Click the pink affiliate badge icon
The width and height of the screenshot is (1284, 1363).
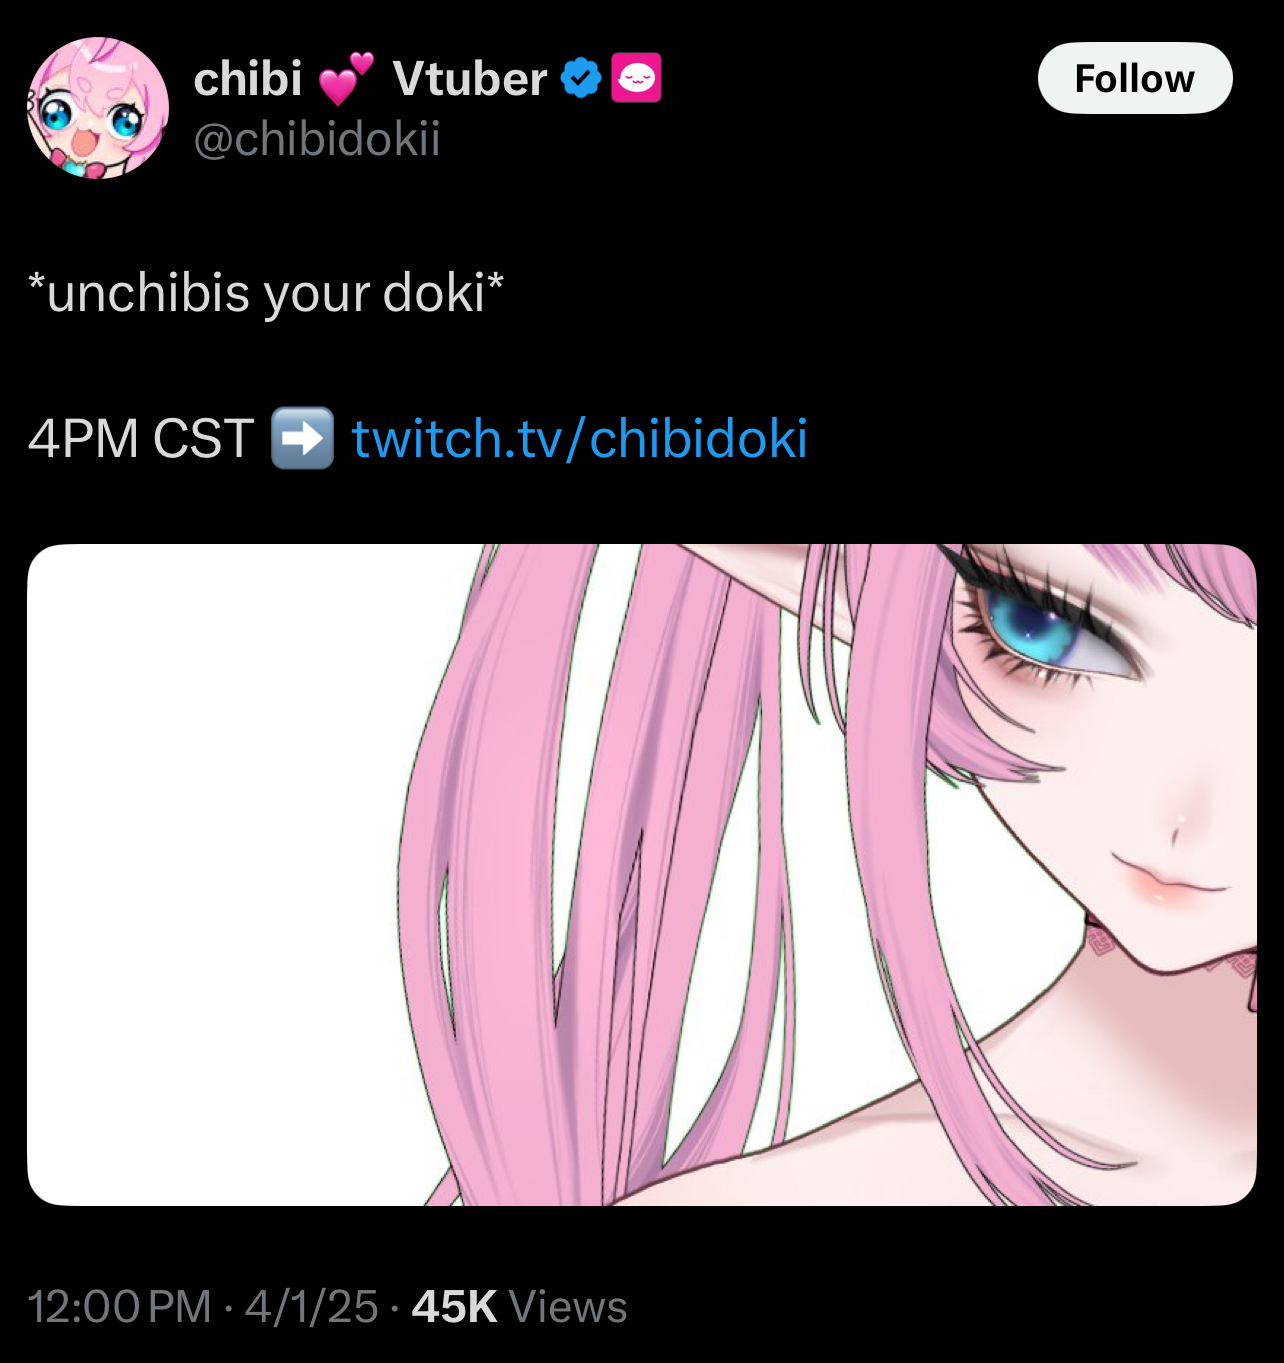636,78
